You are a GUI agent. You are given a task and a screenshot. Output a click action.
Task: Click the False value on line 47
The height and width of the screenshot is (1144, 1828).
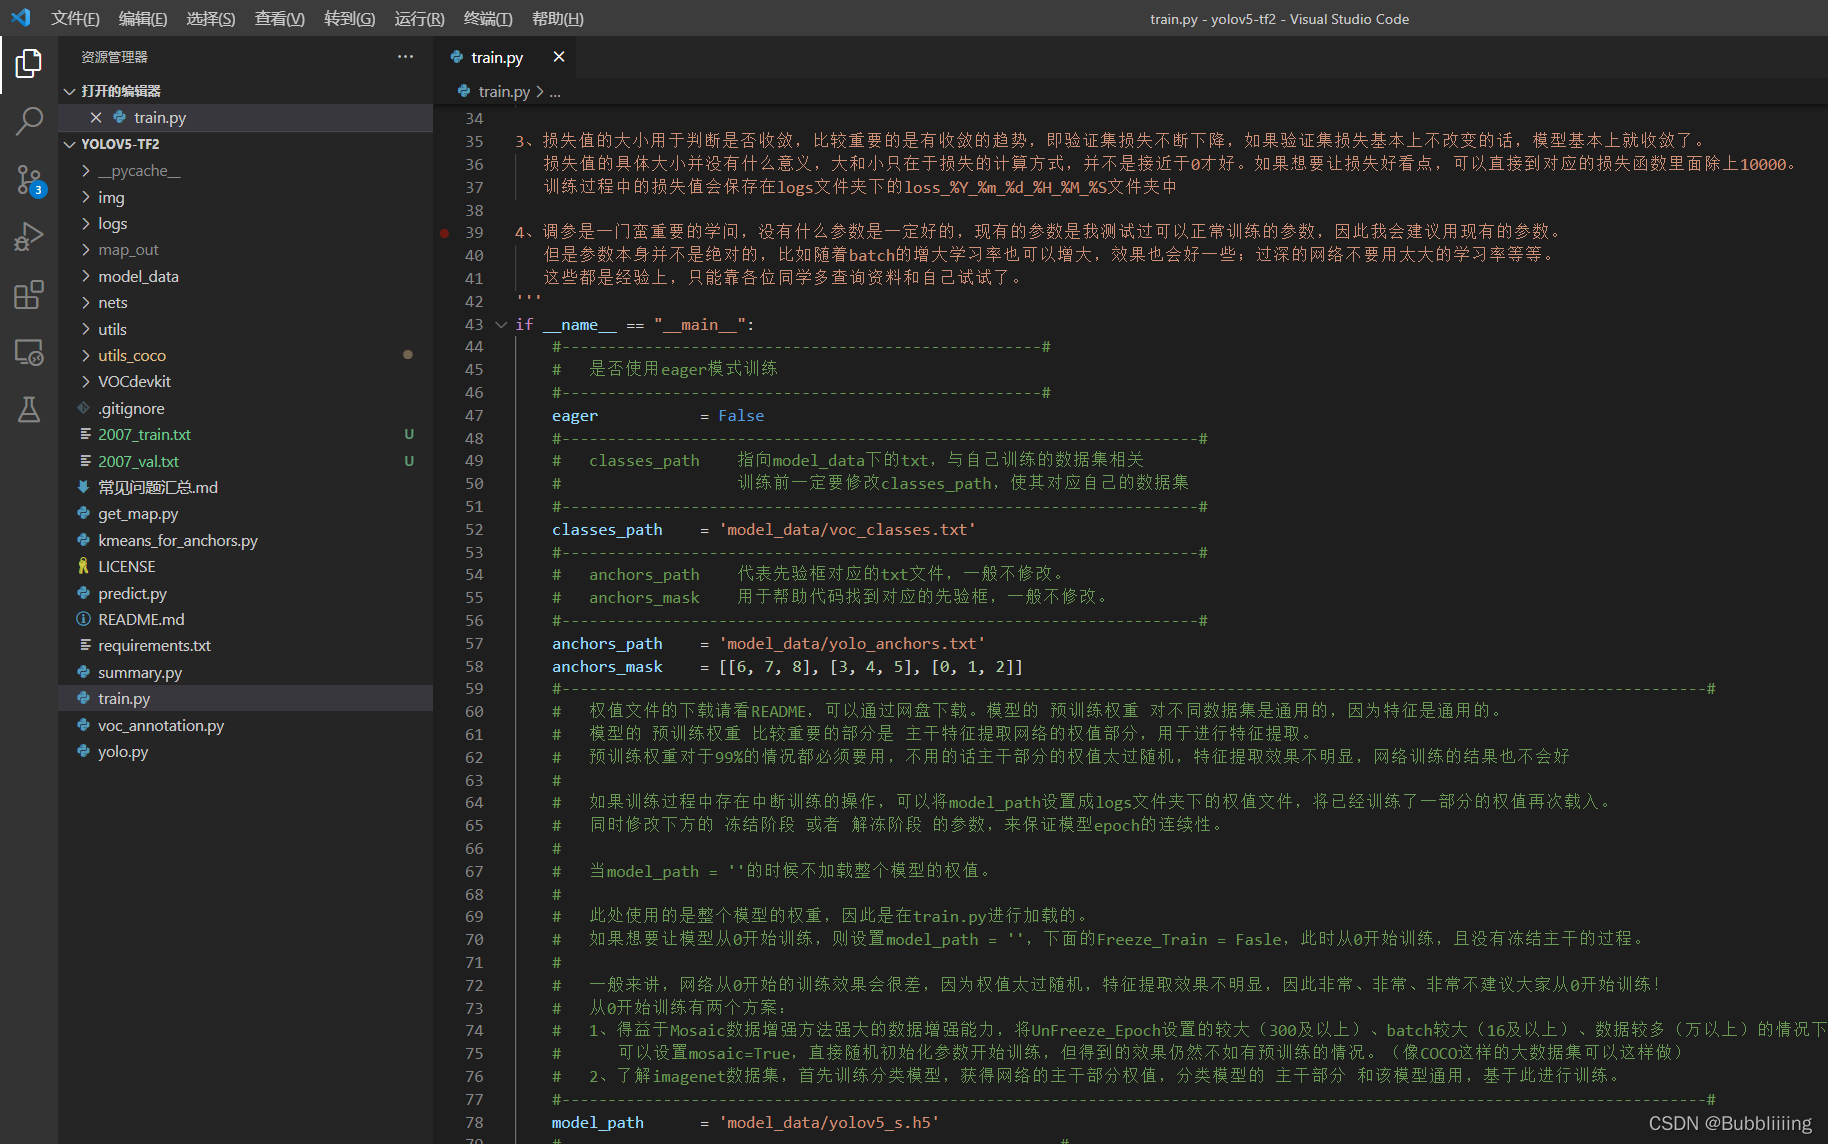click(x=741, y=415)
